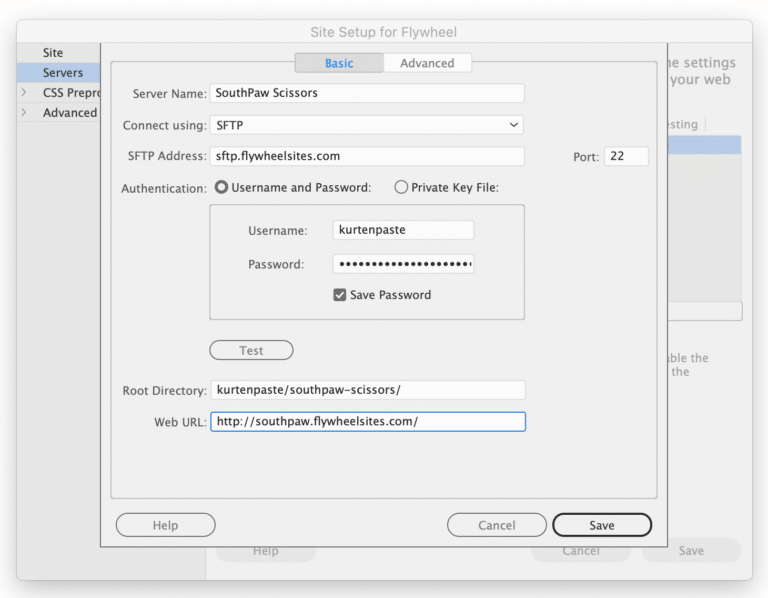The image size is (768, 598).
Task: Save the server settings
Action: pyautogui.click(x=601, y=525)
